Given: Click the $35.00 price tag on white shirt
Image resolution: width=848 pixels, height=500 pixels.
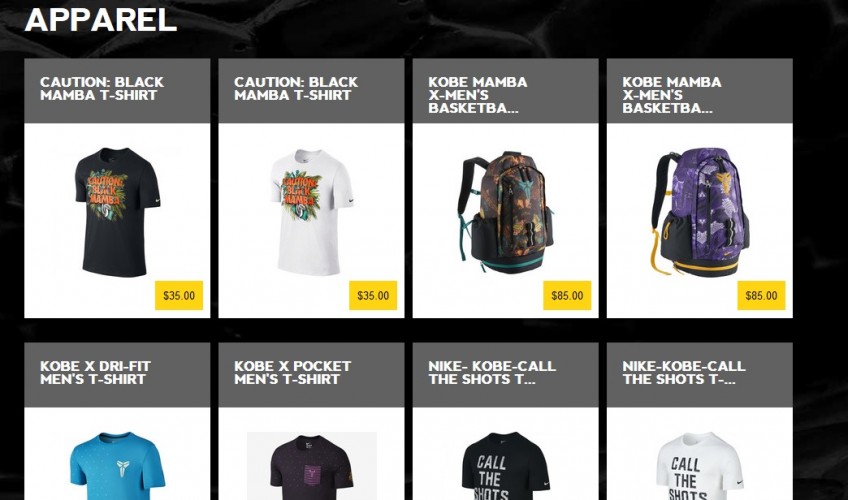Looking at the screenshot, I should 373,295.
